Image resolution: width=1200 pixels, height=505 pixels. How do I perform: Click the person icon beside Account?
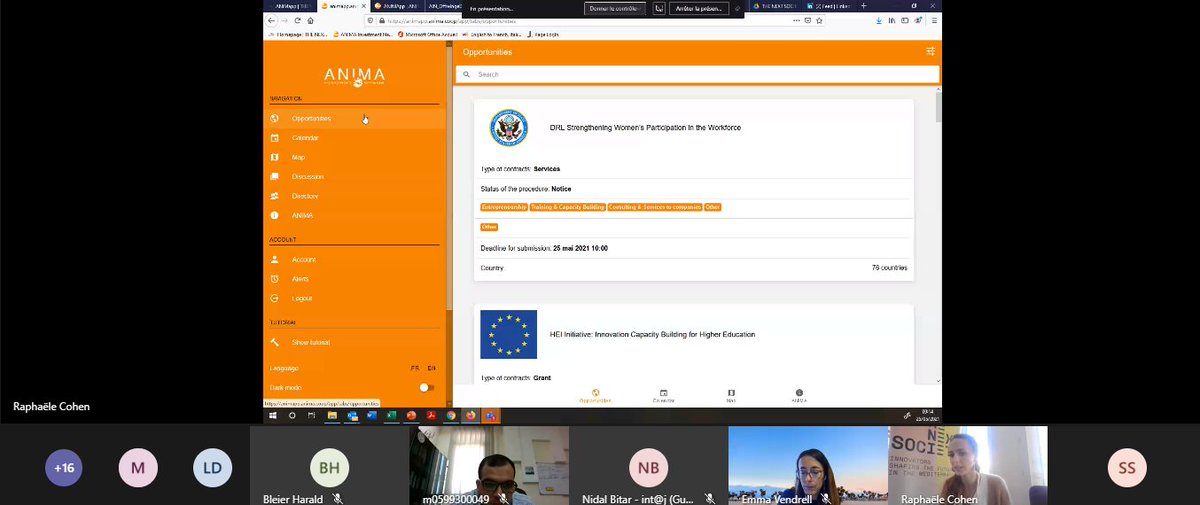point(274,259)
